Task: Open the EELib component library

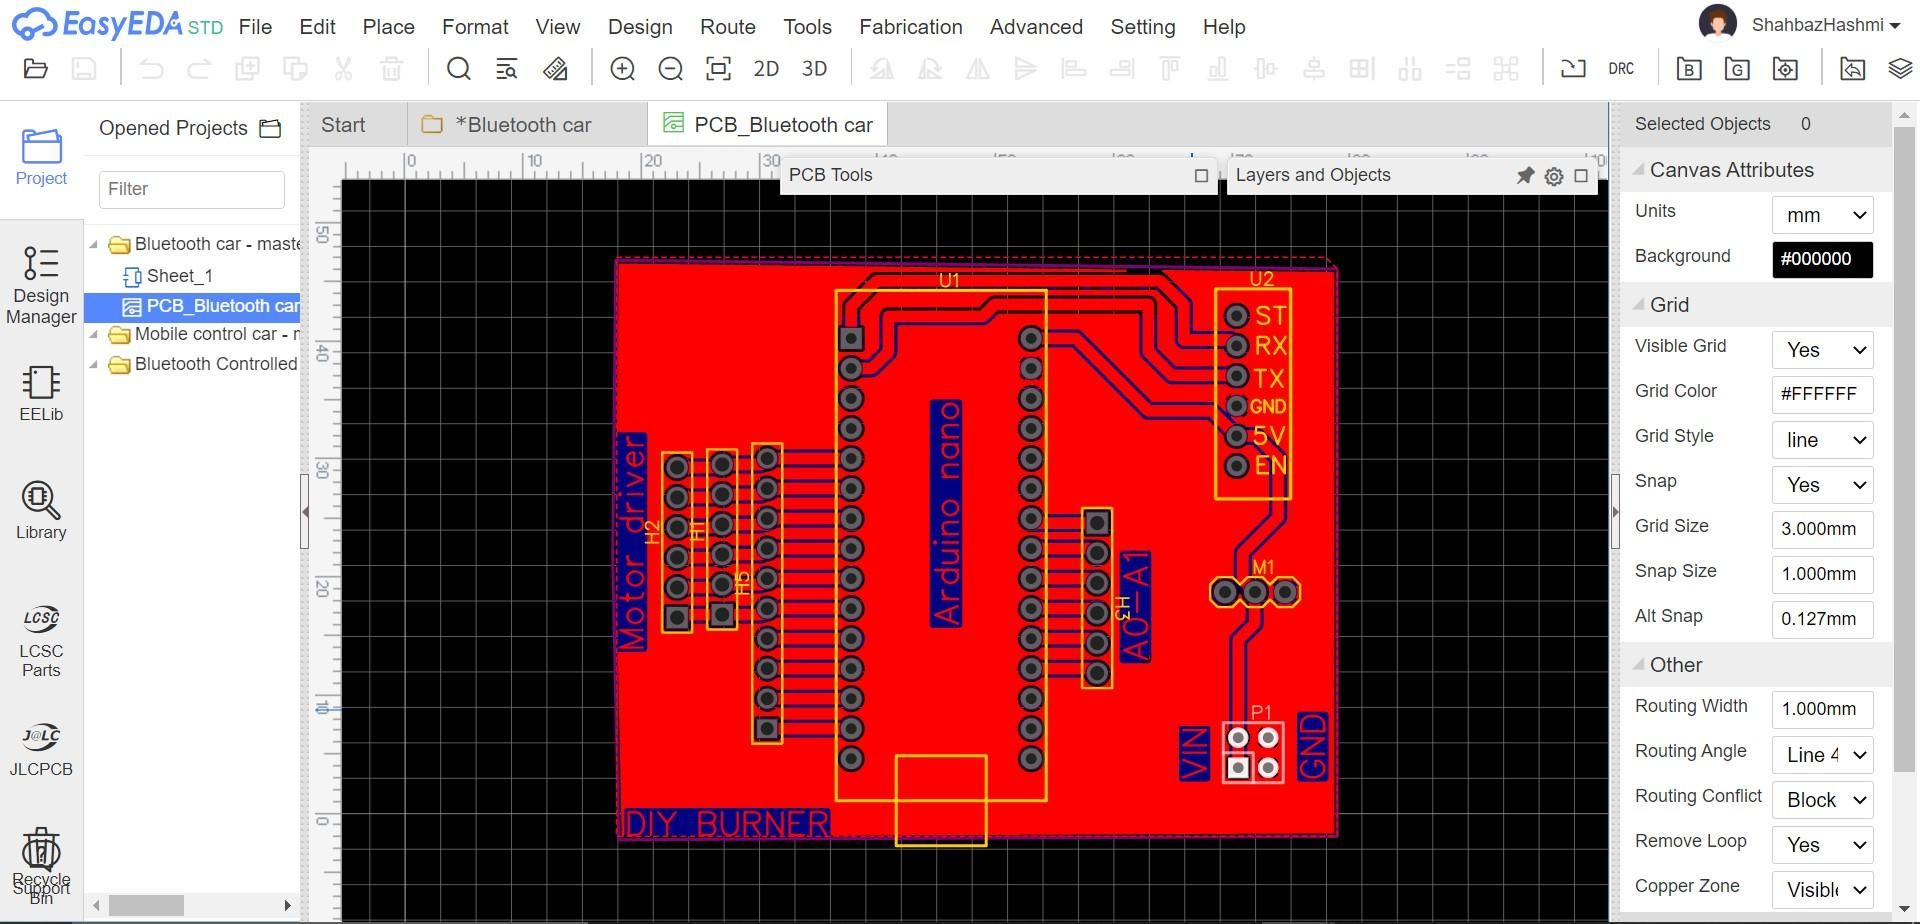Action: 41,393
